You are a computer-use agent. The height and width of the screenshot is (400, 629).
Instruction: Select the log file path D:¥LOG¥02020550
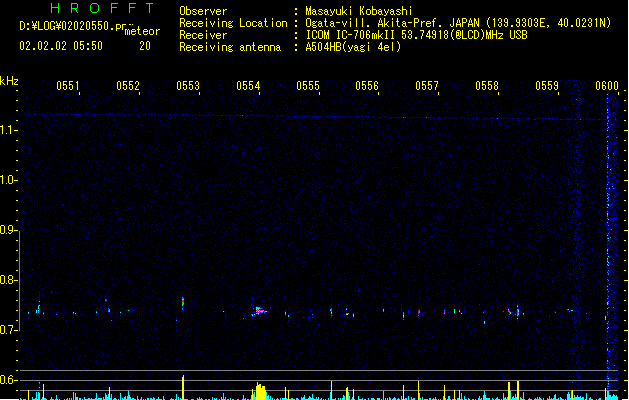(72, 26)
